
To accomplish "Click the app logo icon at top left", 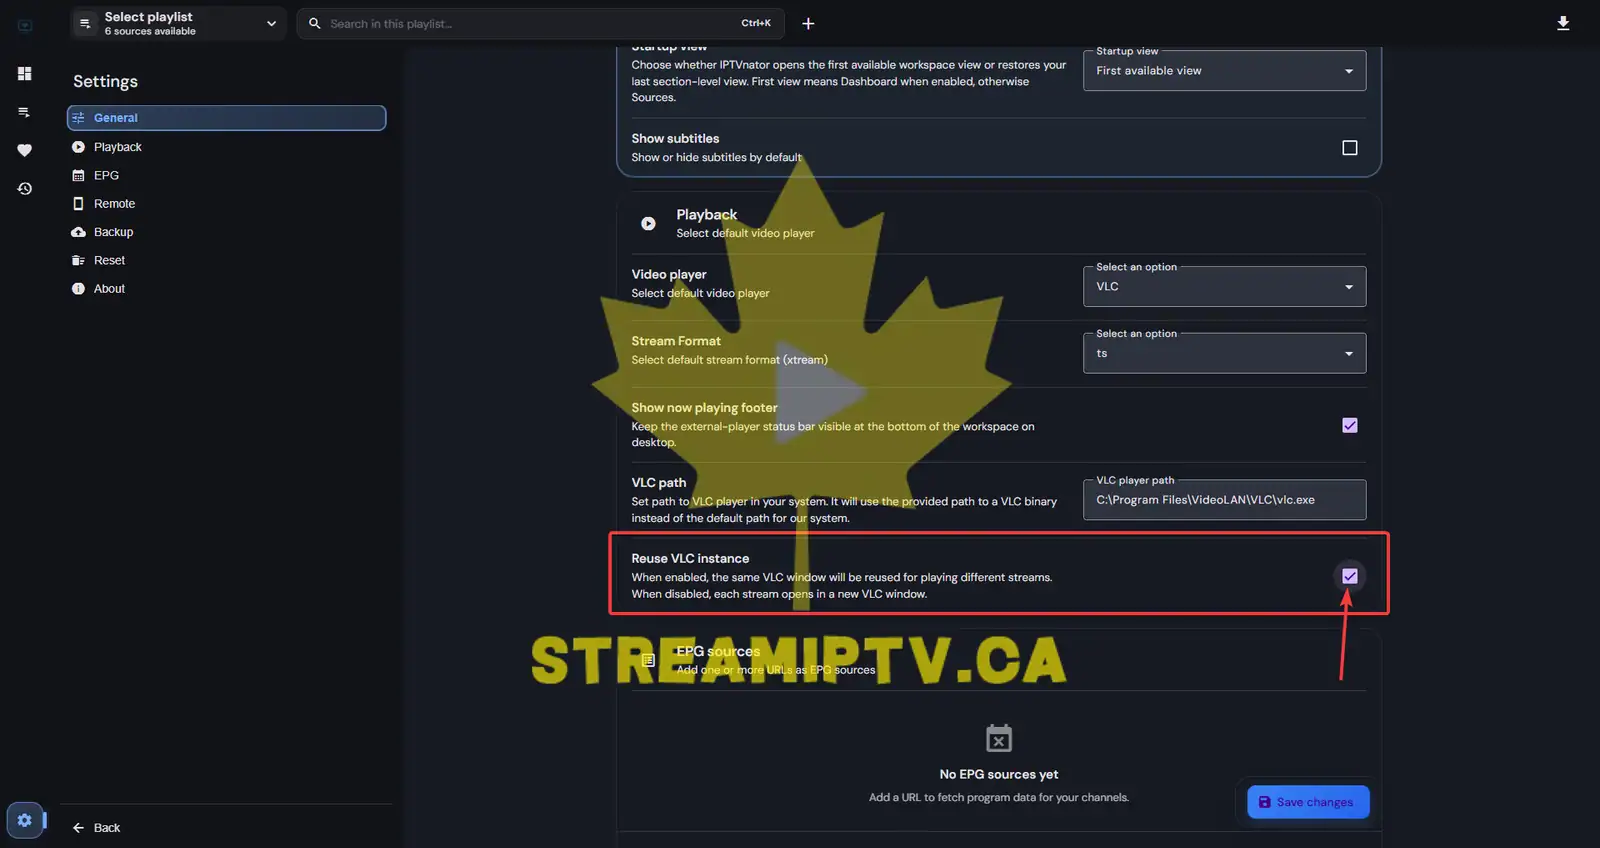I will [25, 25].
